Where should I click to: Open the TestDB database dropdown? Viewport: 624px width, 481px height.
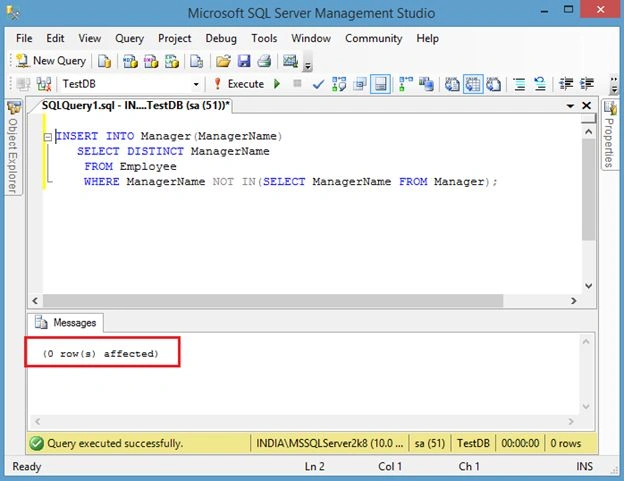coord(196,84)
